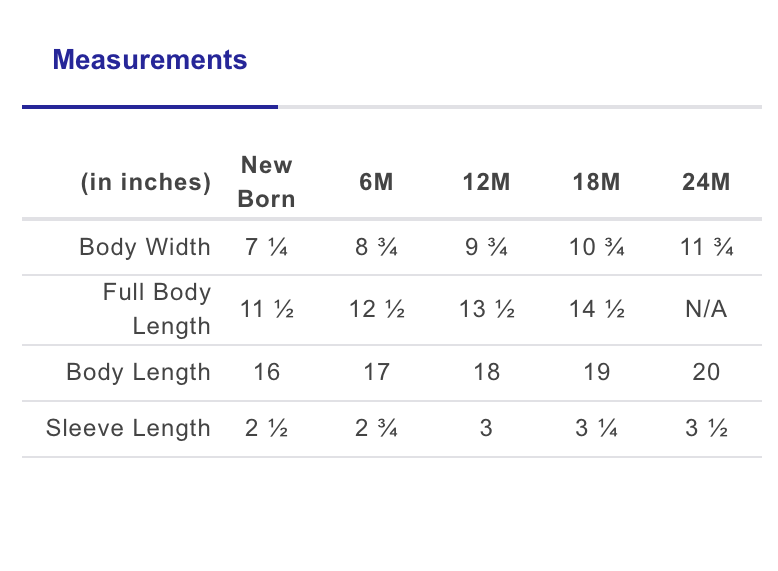Click the 12M size column header
This screenshot has width=778, height=571.
pyautogui.click(x=487, y=183)
